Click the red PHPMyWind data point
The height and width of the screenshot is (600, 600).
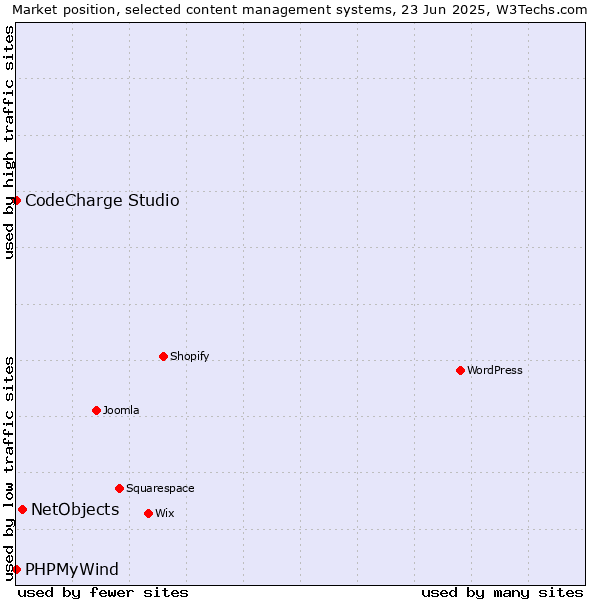(16, 569)
